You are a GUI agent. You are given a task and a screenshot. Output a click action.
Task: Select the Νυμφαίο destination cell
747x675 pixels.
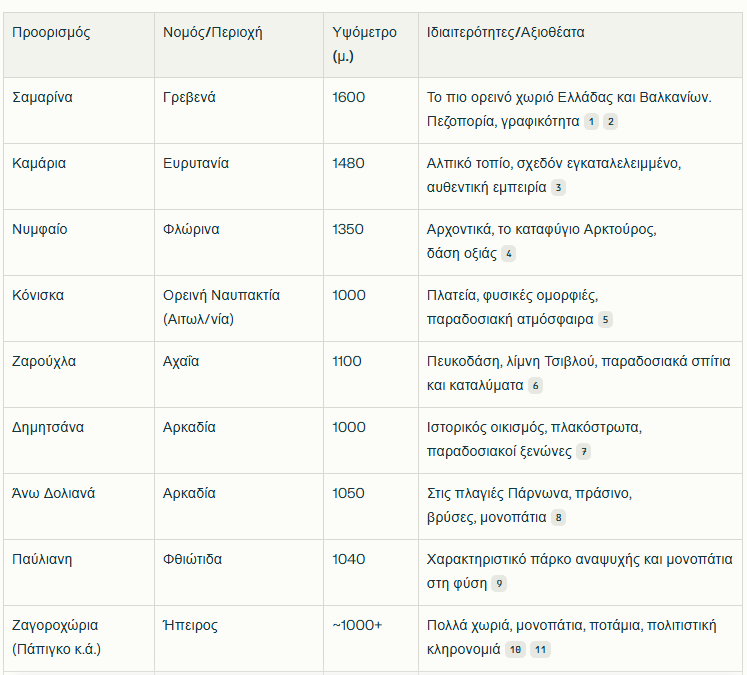tap(79, 242)
